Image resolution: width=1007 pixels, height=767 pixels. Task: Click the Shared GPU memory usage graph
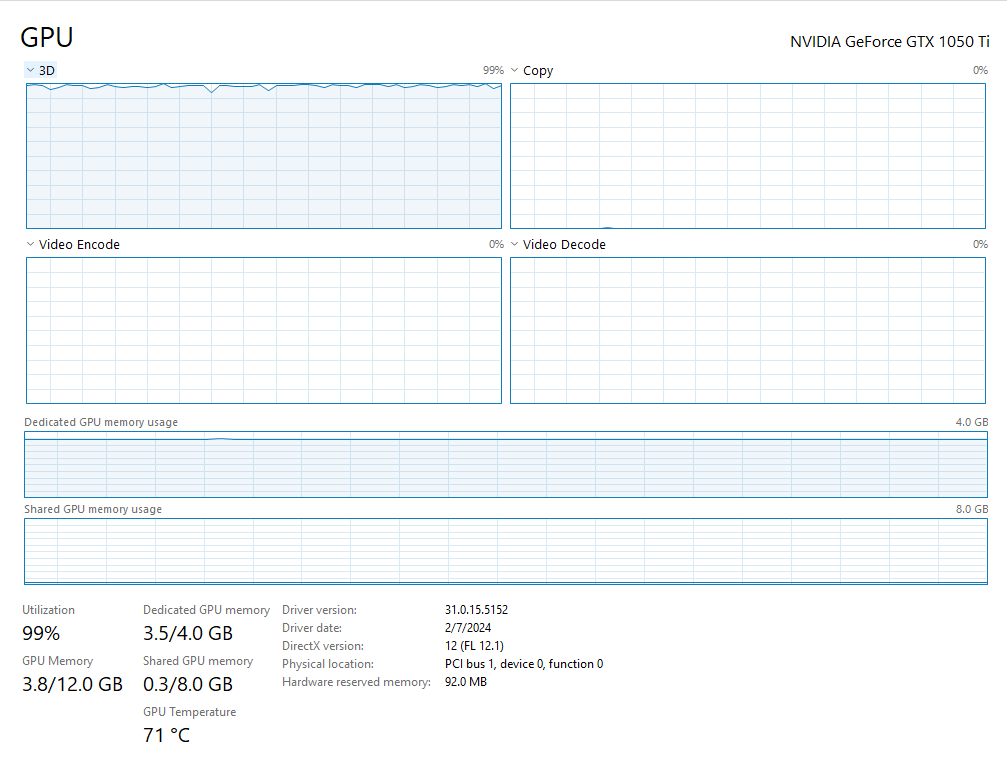(505, 551)
